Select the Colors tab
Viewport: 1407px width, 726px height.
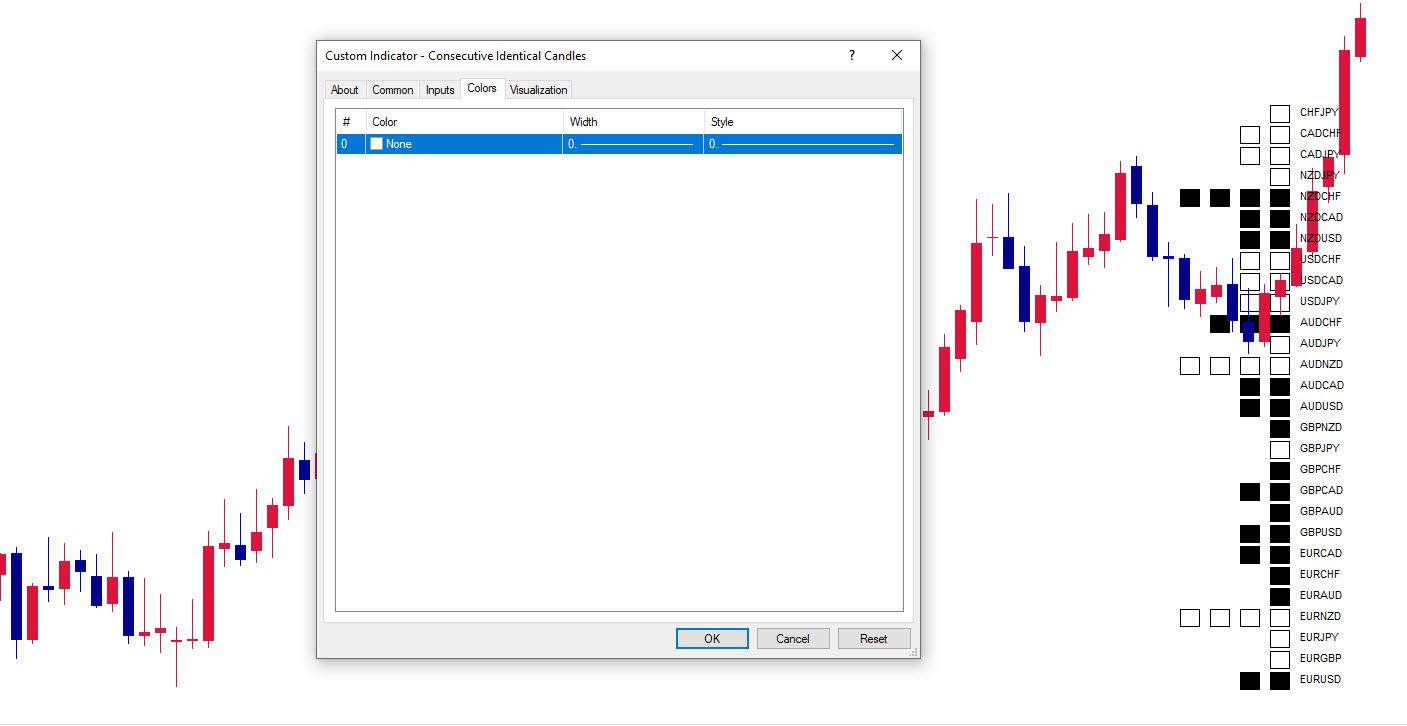coord(482,88)
